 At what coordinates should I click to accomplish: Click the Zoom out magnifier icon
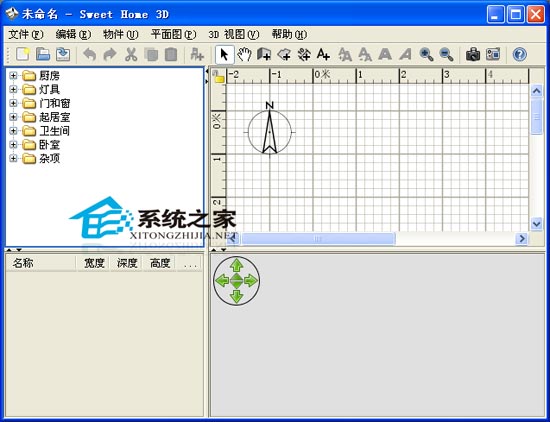[x=447, y=54]
